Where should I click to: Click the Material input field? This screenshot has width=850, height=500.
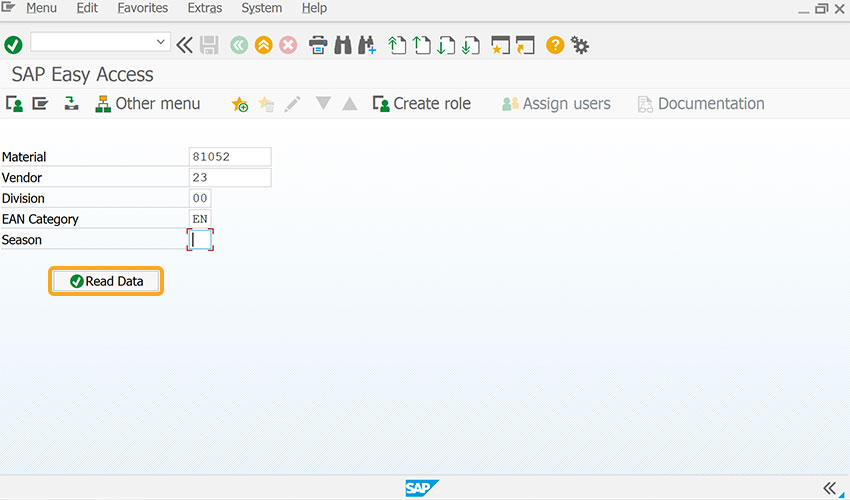[x=230, y=157]
